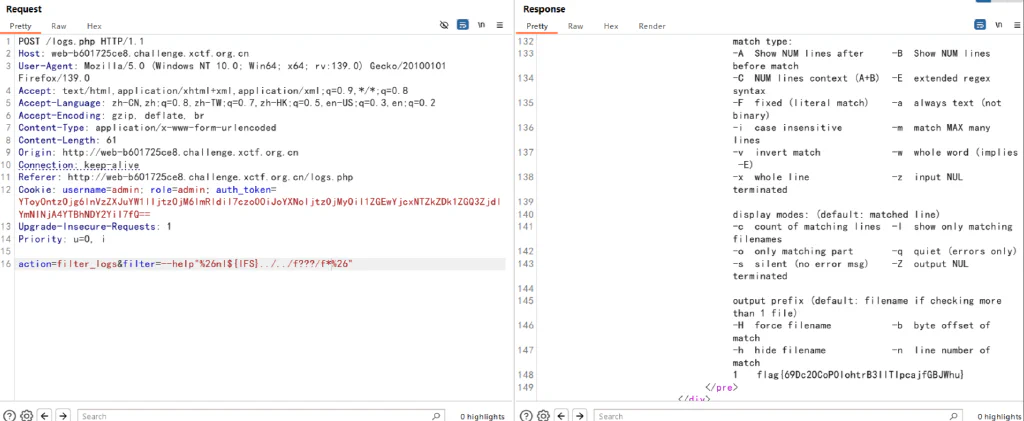Click Response search magnifier icon
This screenshot has height=421, width=1024.
point(953,416)
